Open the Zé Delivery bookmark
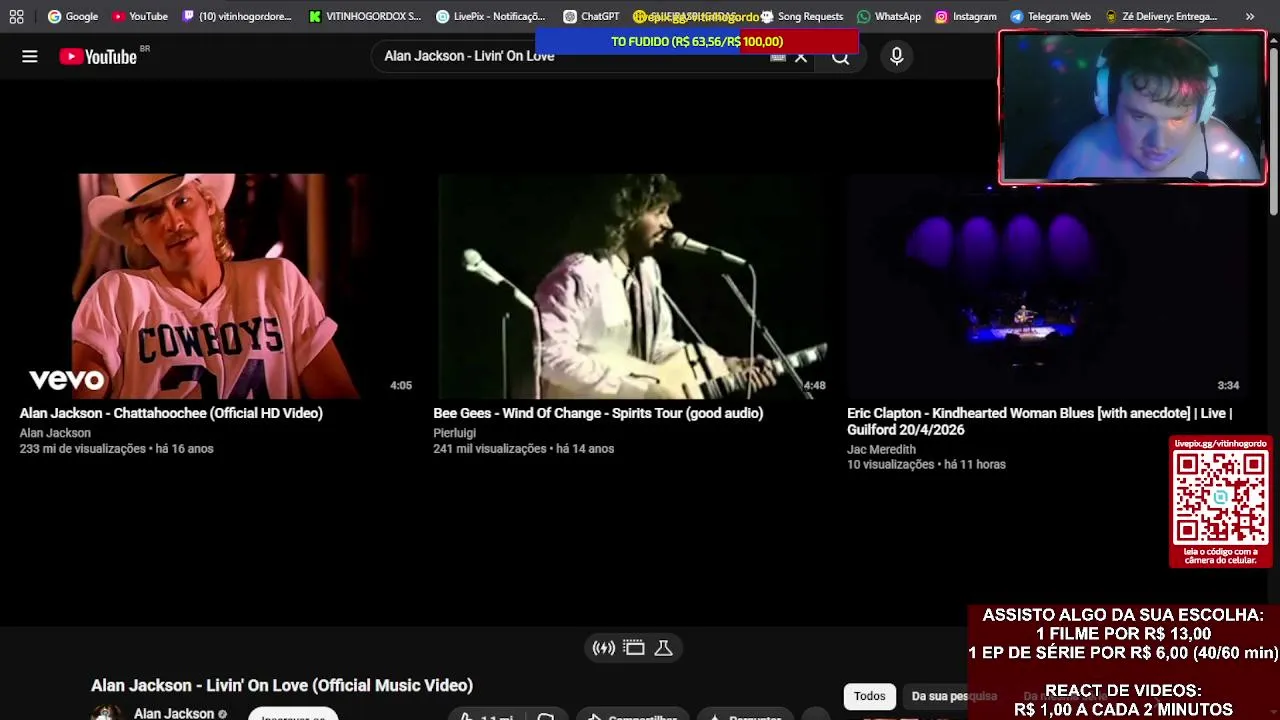The image size is (1280, 720). (1161, 16)
